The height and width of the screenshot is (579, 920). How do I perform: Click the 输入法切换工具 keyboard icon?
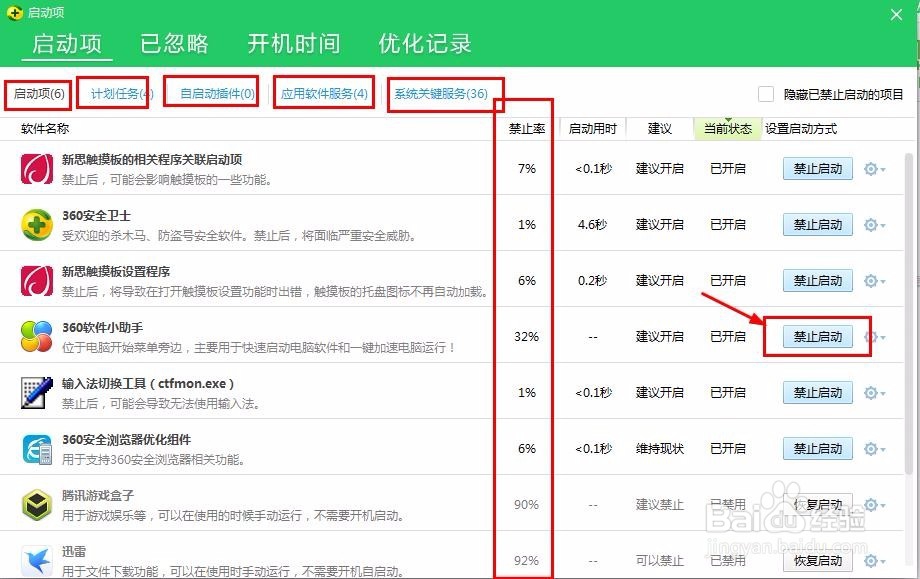point(37,392)
